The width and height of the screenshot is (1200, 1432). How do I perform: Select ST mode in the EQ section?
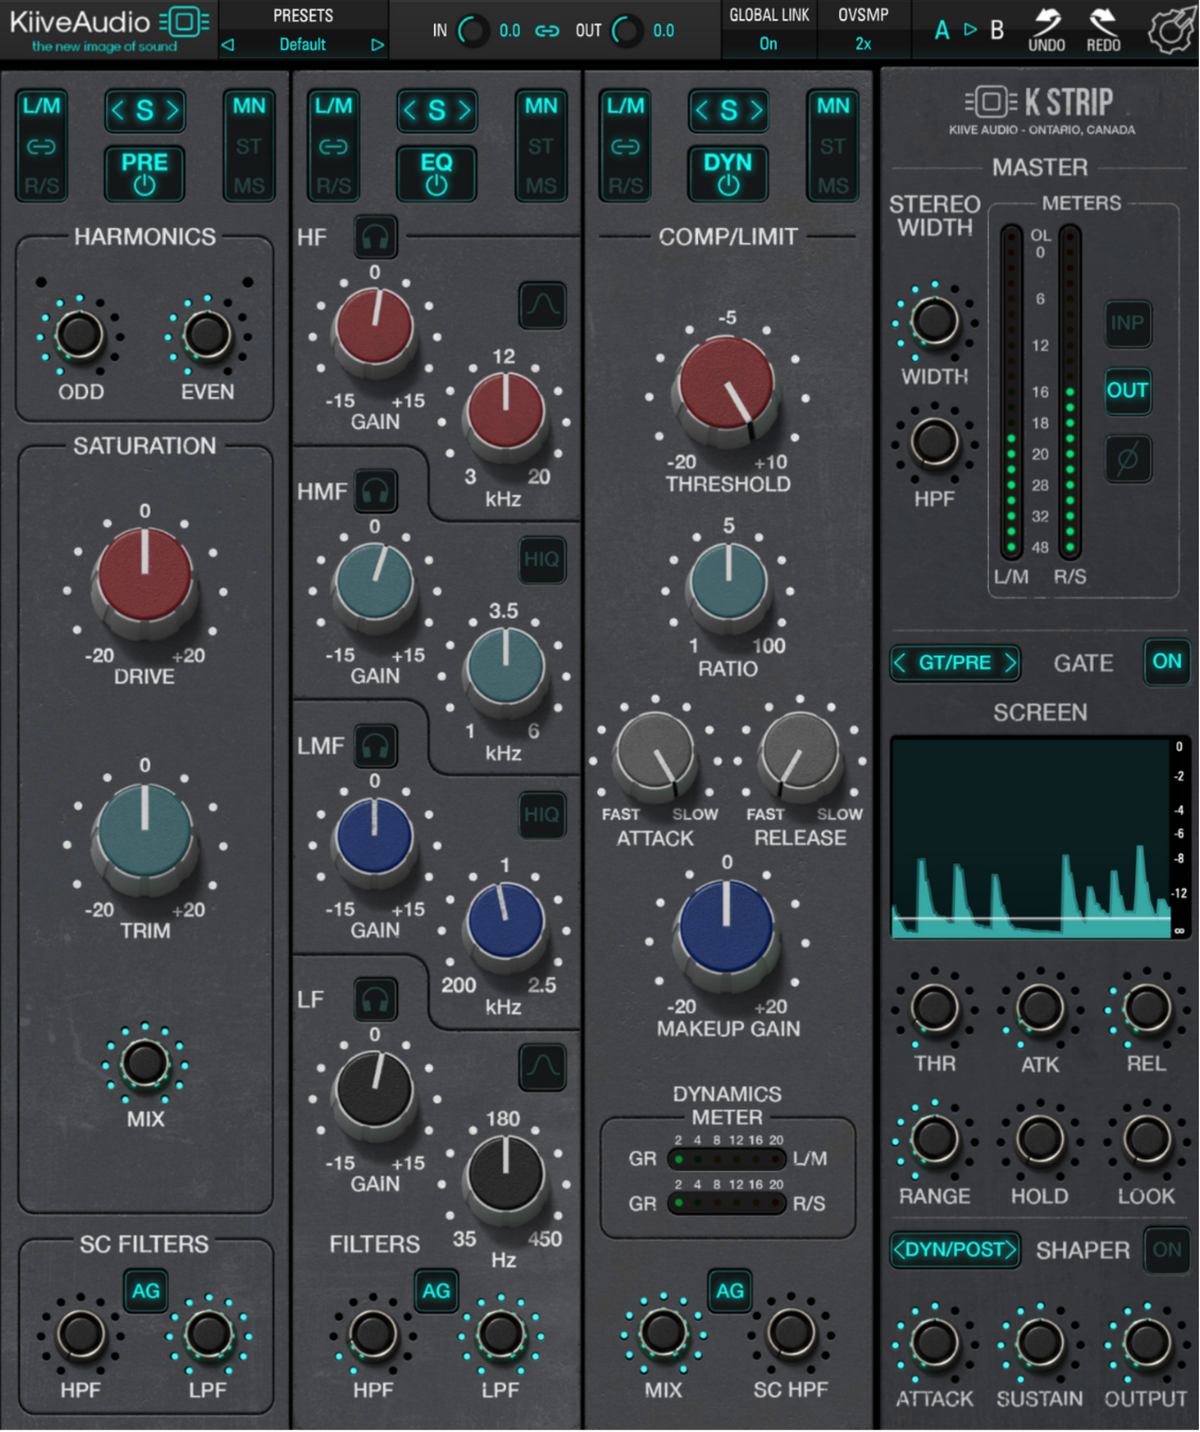[x=541, y=147]
